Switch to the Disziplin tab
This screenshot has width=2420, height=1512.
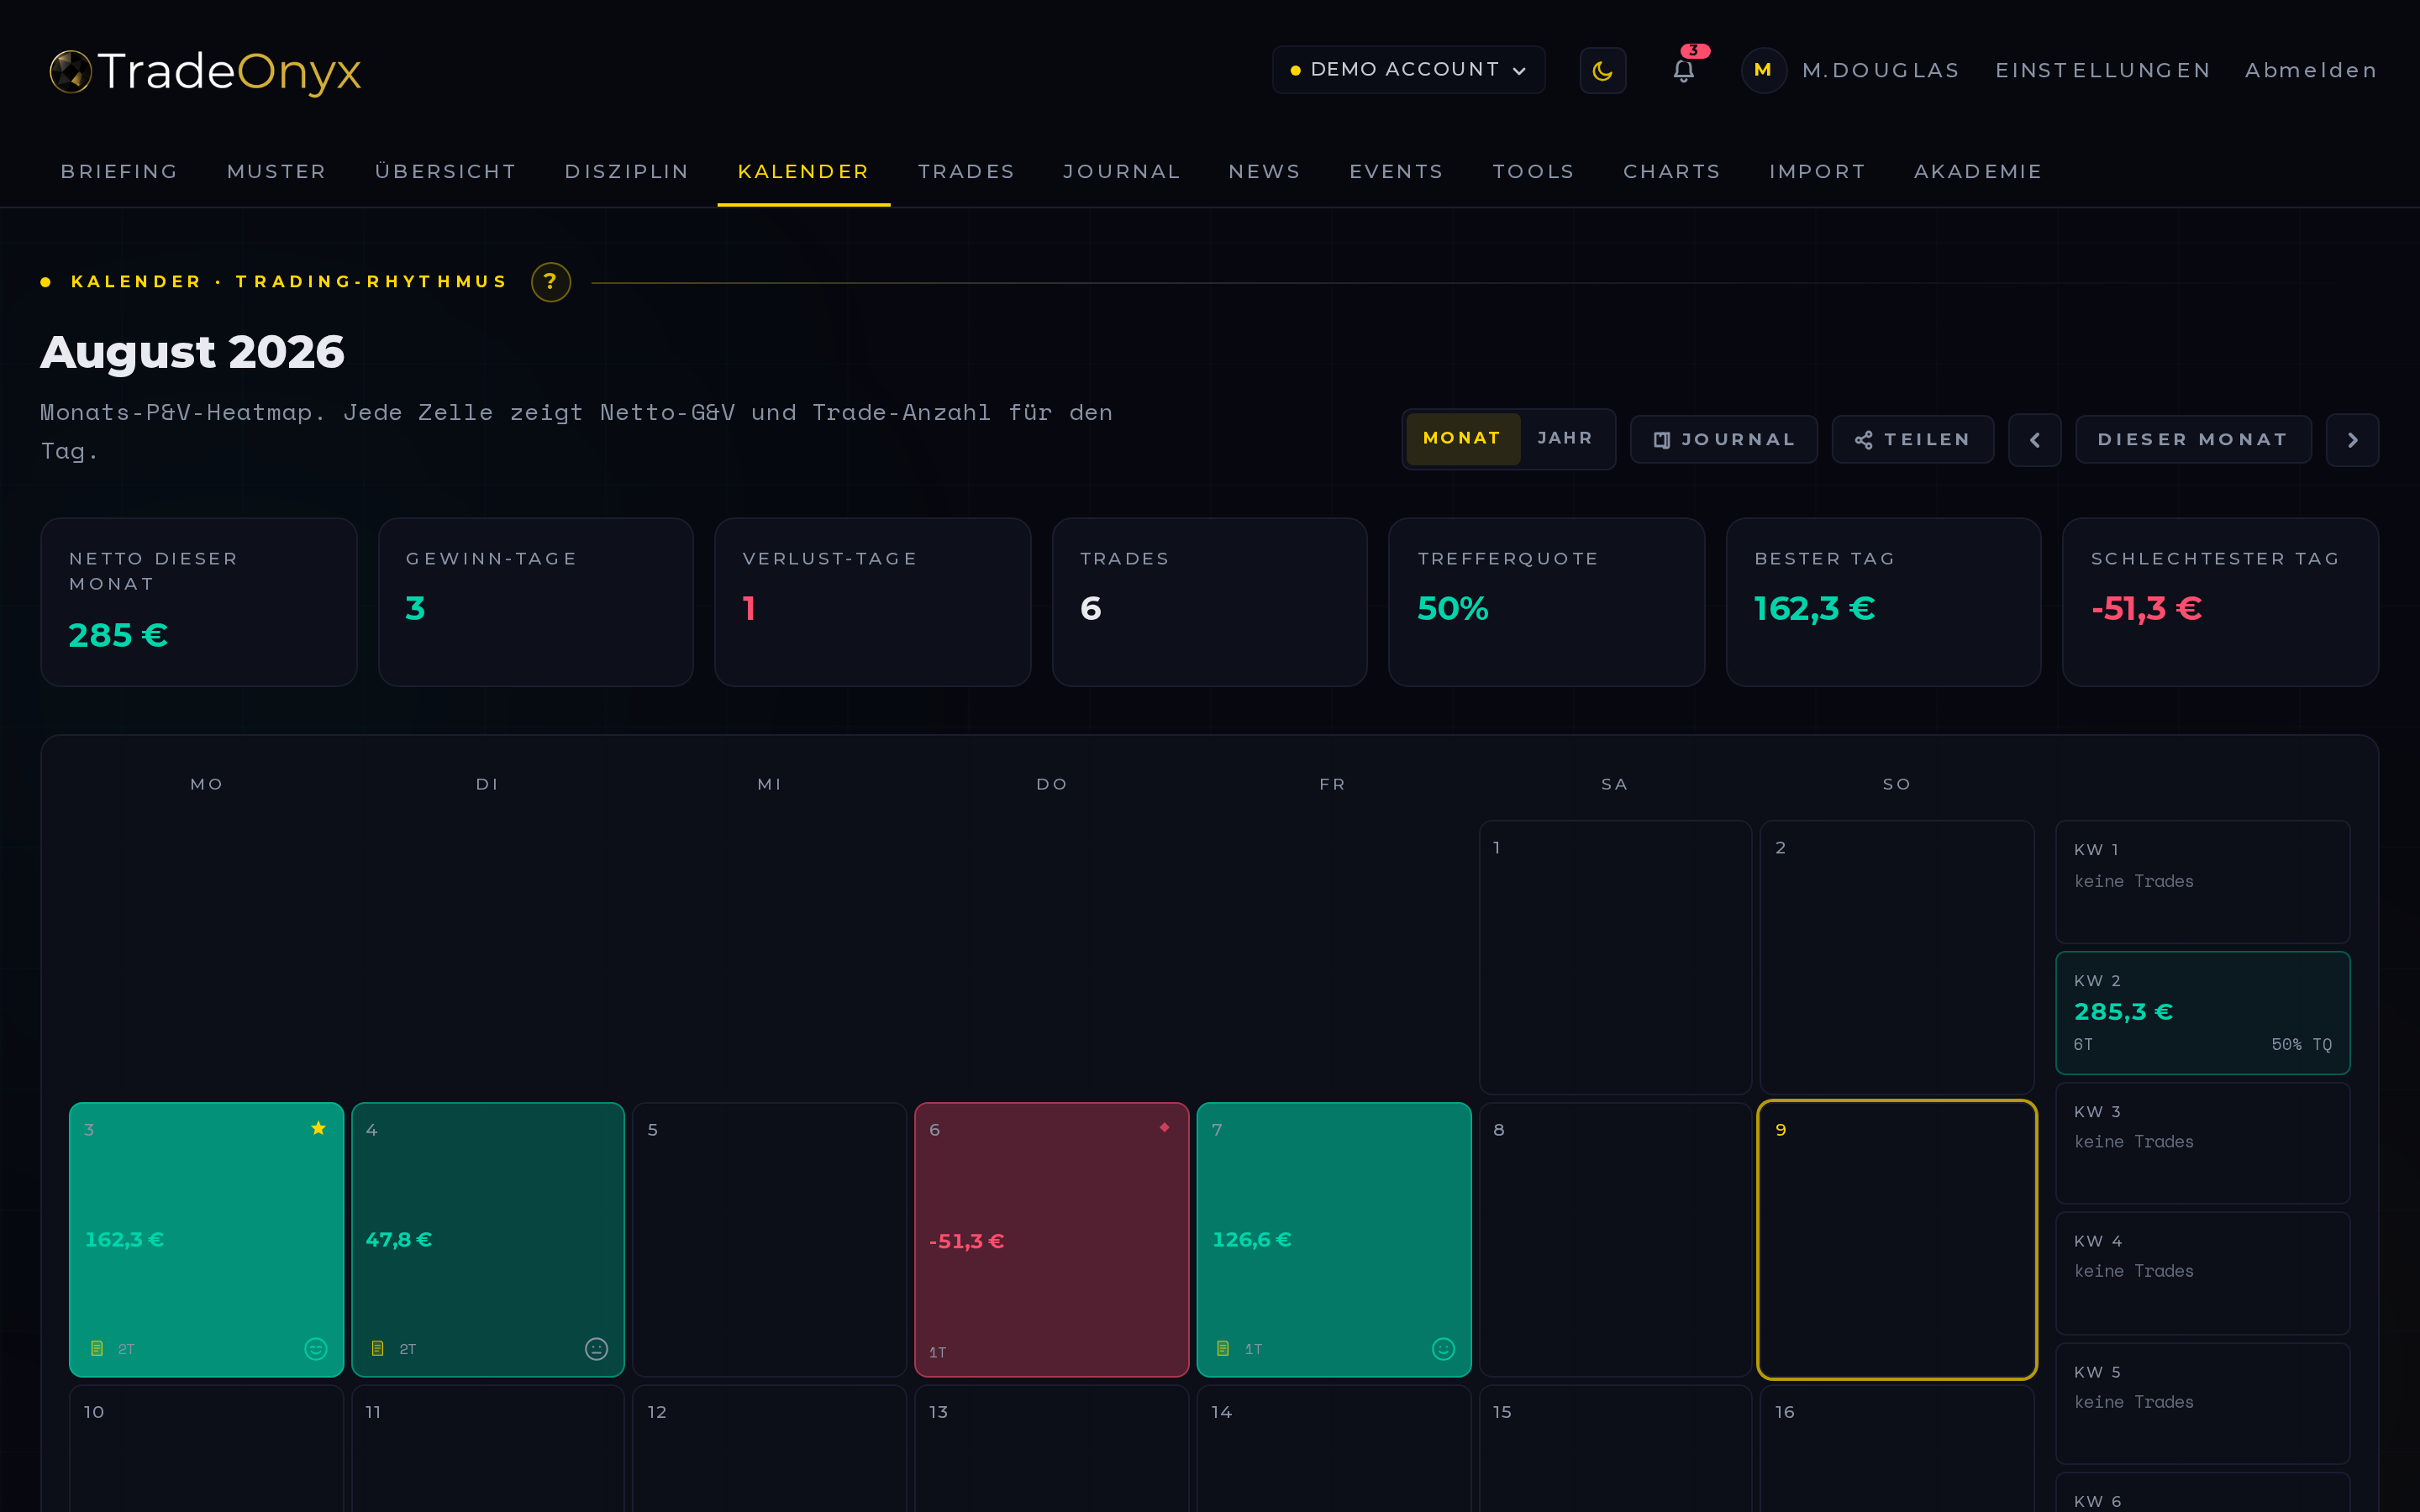[x=627, y=171]
